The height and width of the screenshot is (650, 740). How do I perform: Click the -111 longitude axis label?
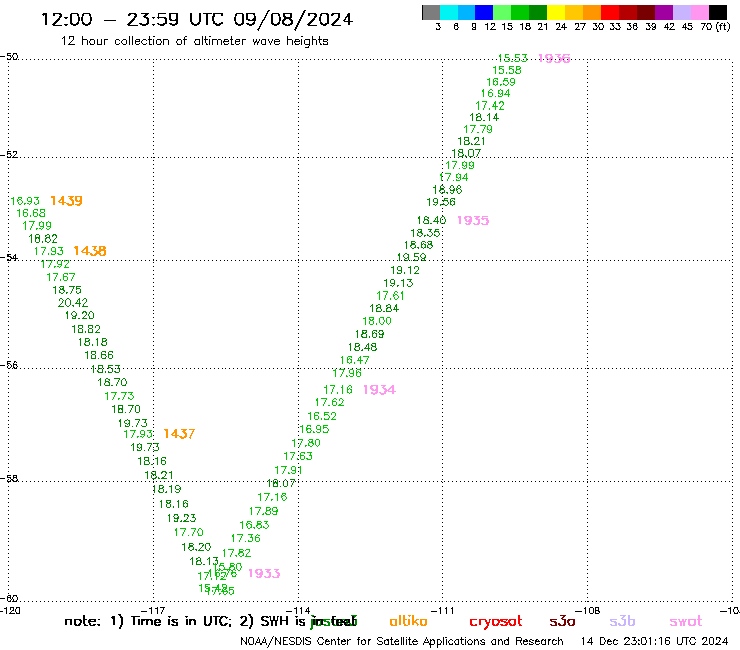[443, 610]
